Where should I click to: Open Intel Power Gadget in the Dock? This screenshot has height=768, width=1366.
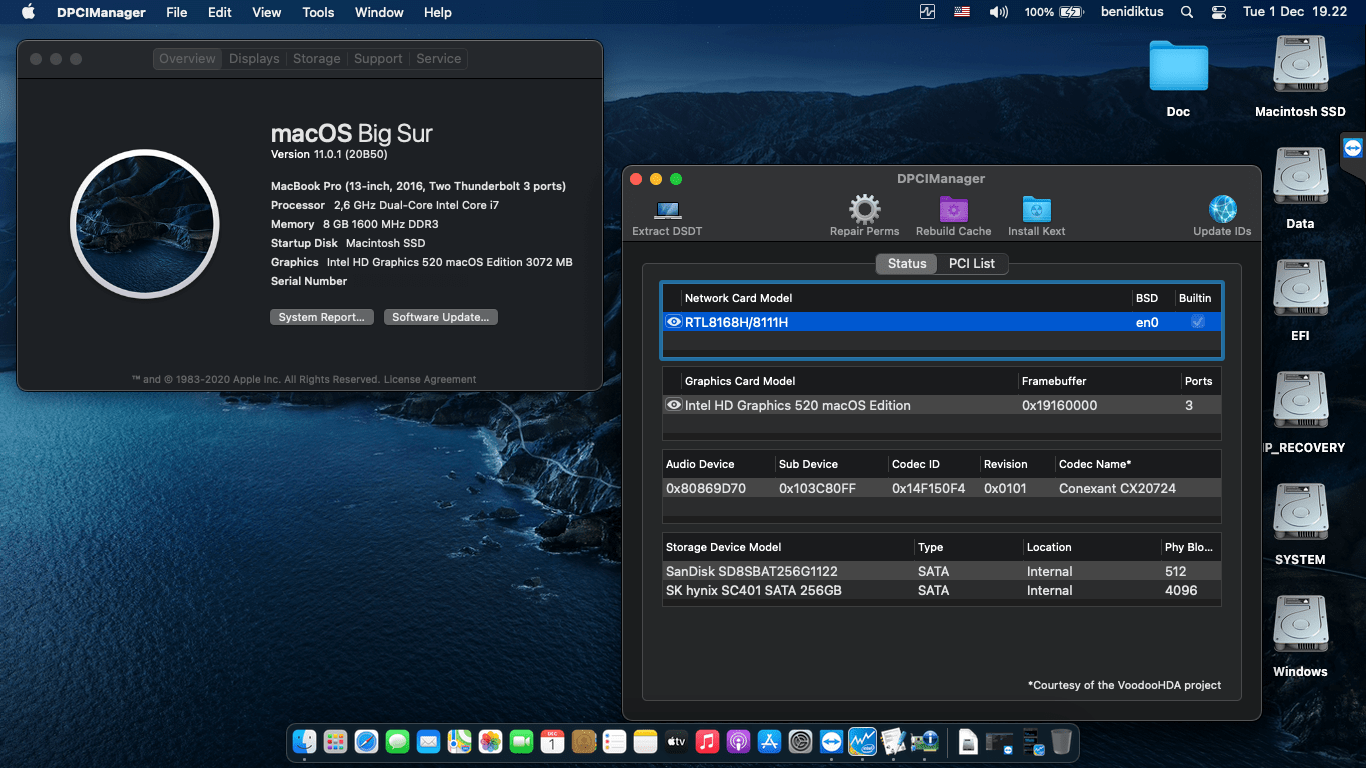[x=862, y=741]
